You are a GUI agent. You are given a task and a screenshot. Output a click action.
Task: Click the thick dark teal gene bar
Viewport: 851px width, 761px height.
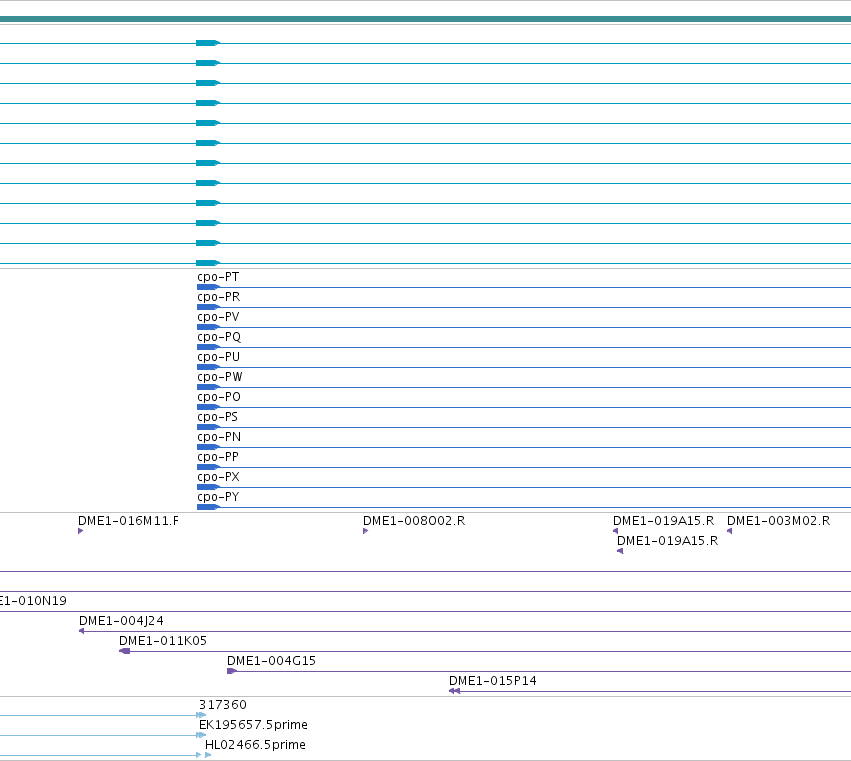[x=426, y=19]
